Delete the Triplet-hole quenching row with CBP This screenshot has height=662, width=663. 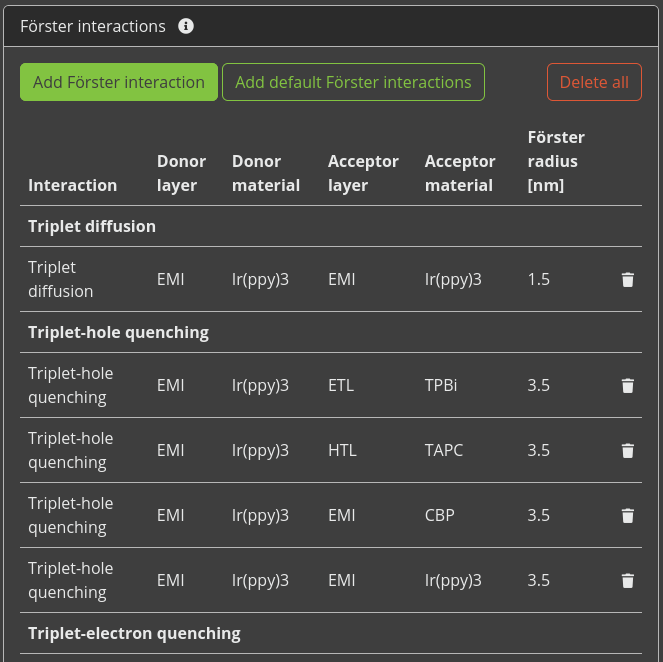627,516
